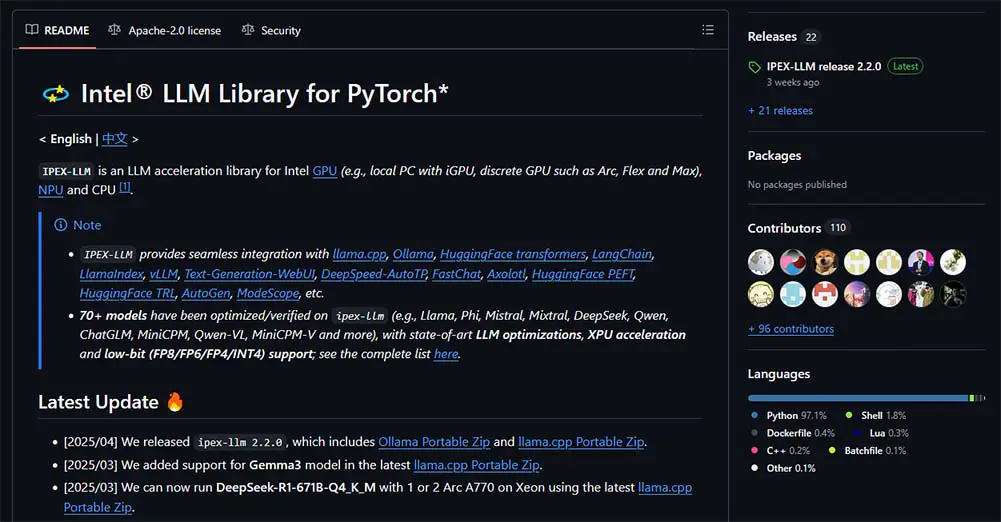The height and width of the screenshot is (522, 1001).
Task: Open the pale olive-yellow identicon avatar
Action: [889, 262]
